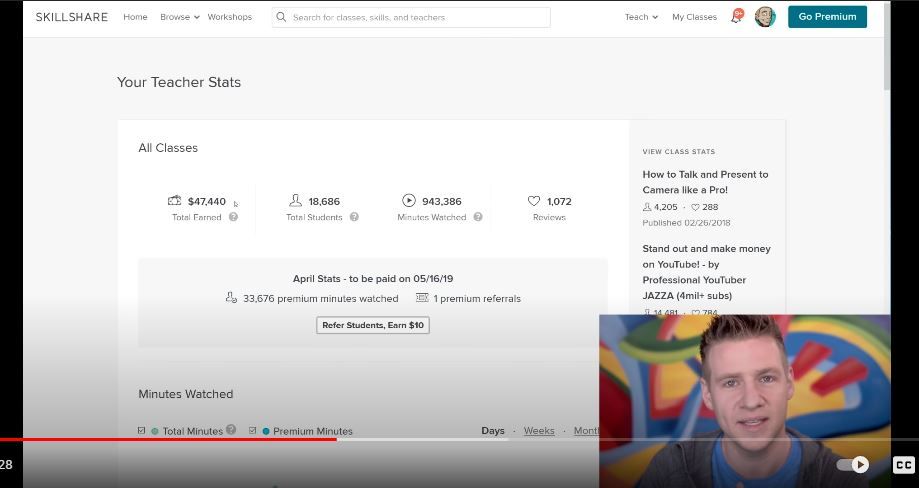Click the All Classes heading

168,148
